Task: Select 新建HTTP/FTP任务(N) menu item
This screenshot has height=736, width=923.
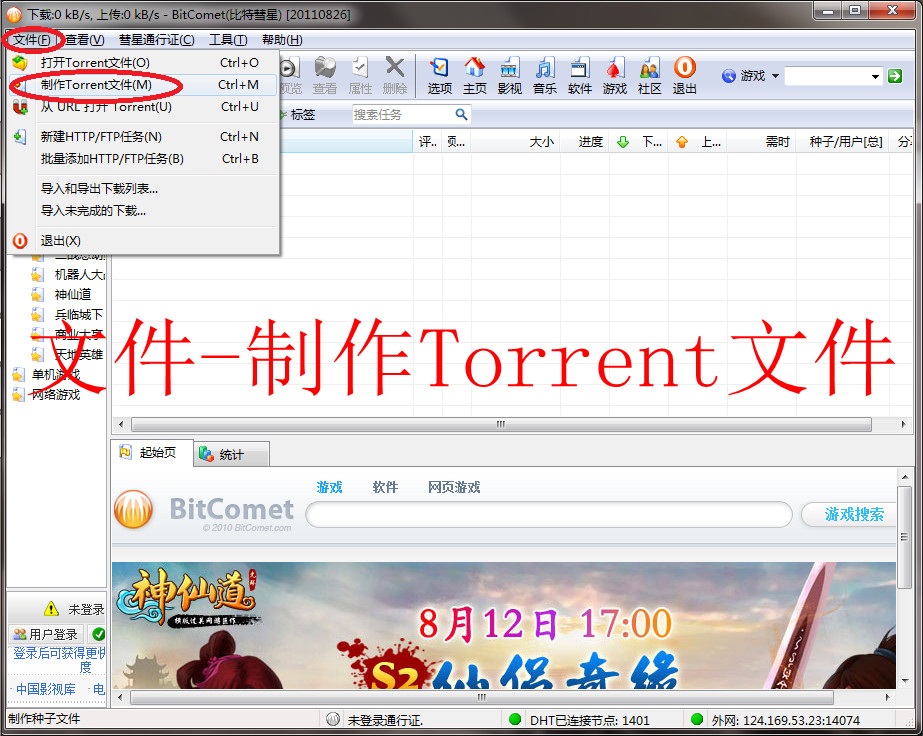Action: [143, 137]
